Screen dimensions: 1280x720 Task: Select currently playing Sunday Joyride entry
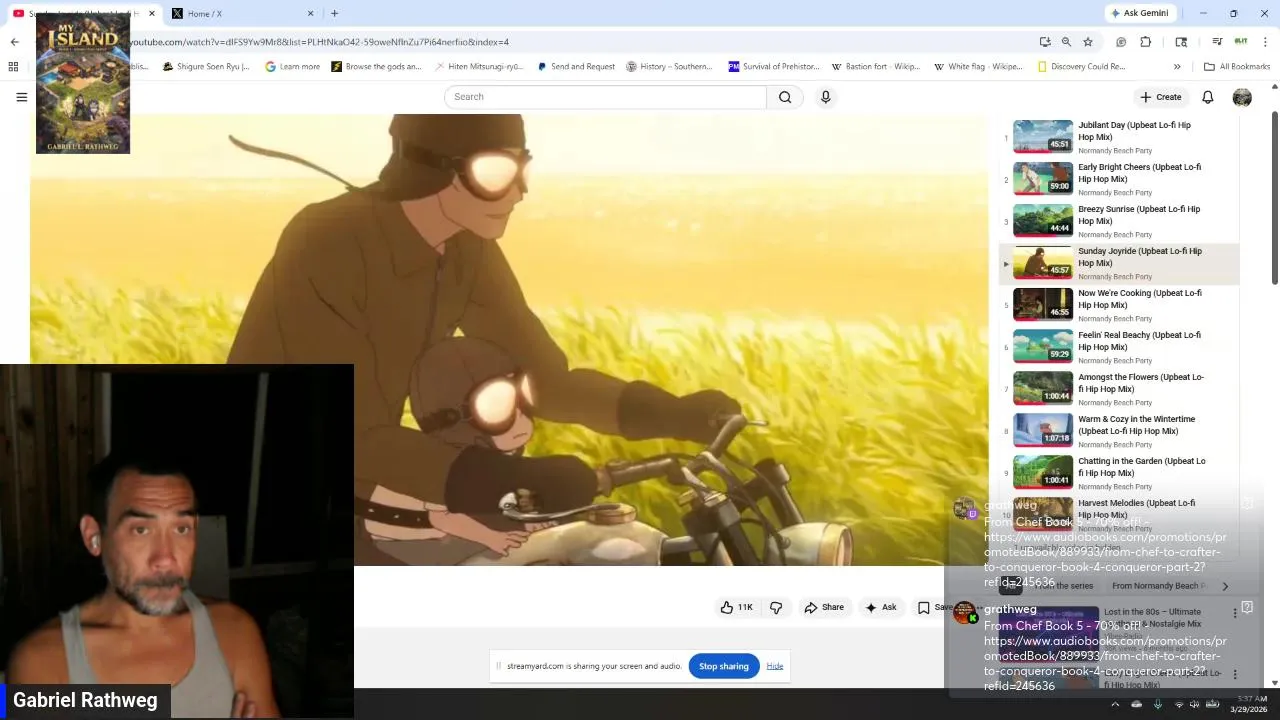point(1119,263)
